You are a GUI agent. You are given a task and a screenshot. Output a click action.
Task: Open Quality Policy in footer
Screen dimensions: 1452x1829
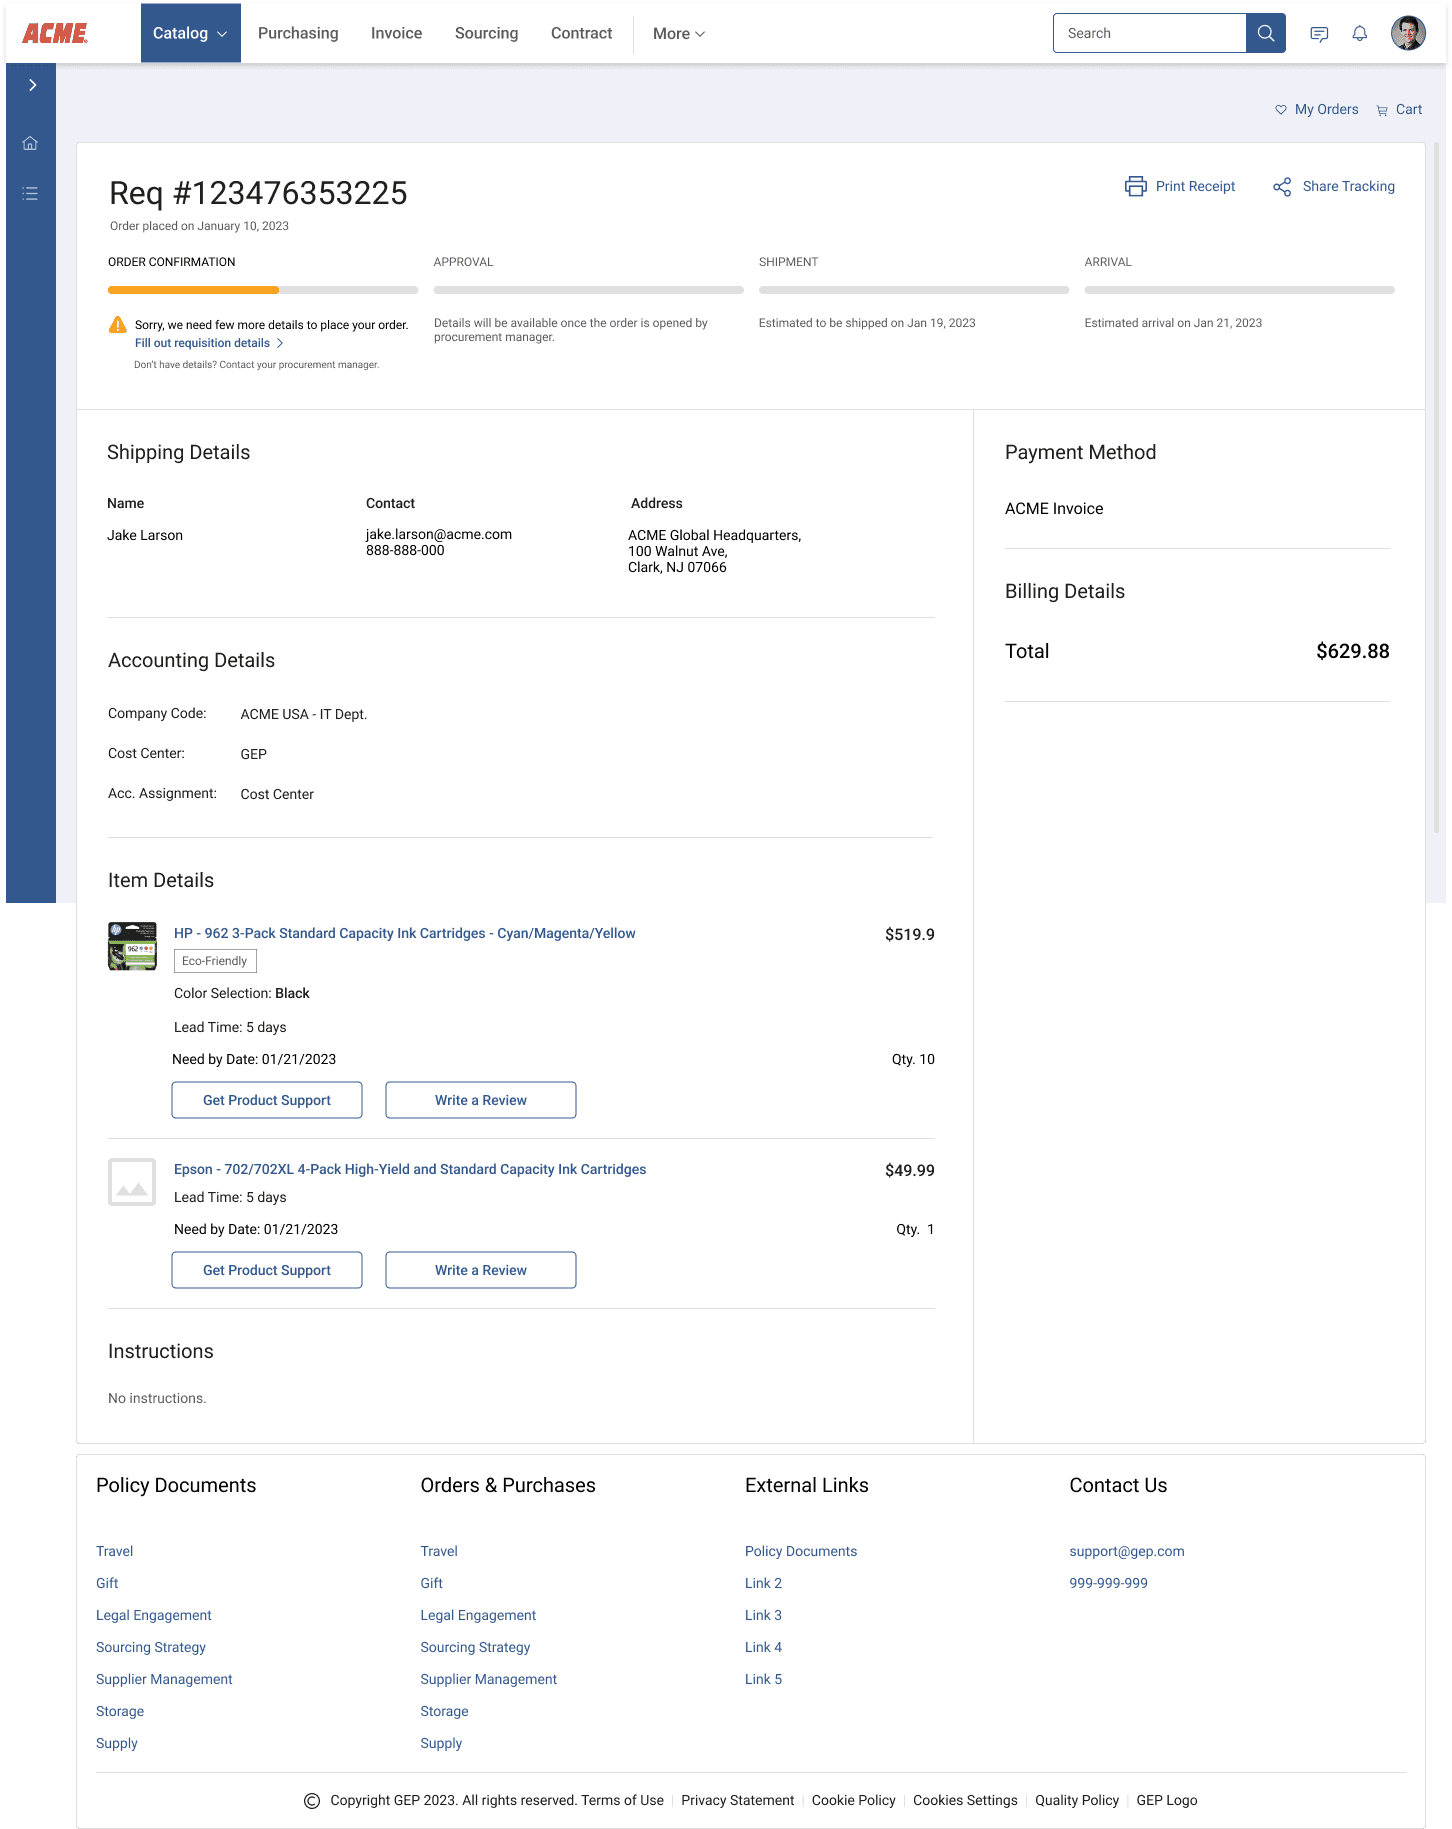(x=1076, y=1800)
